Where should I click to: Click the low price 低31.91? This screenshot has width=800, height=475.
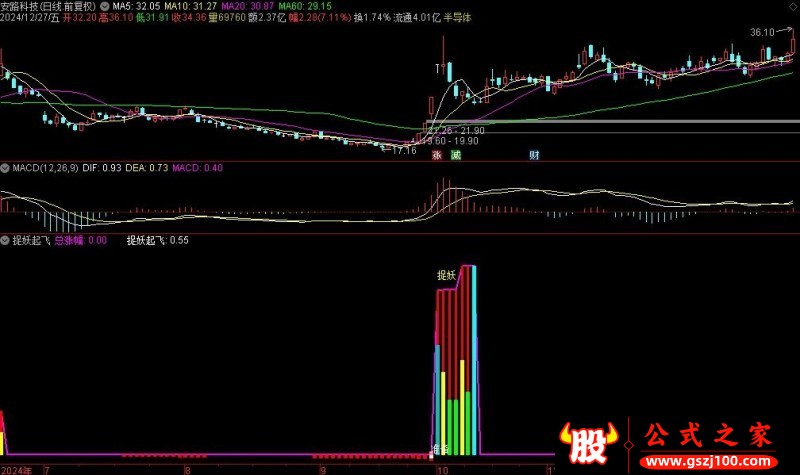pos(152,18)
